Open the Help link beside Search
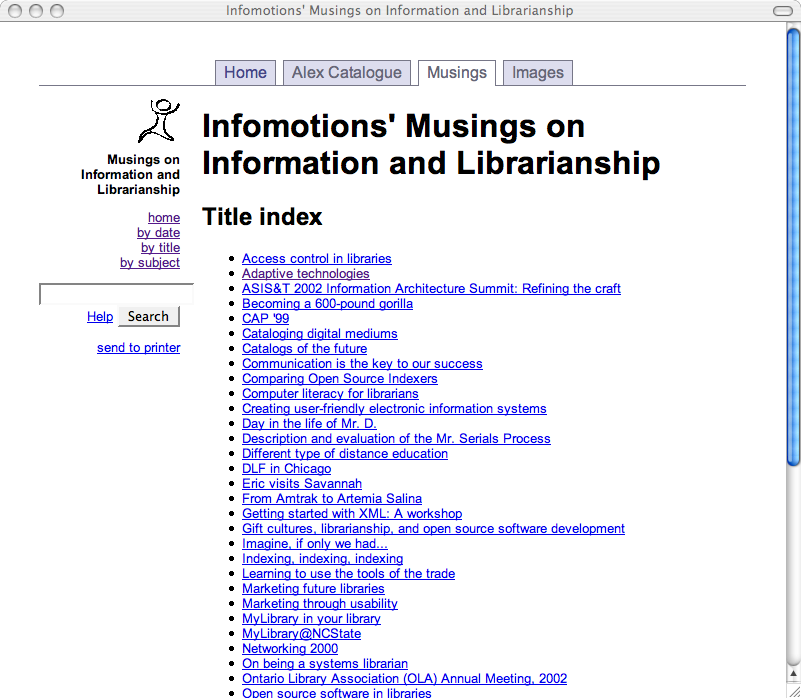This screenshot has height=698, width=801. 100,317
